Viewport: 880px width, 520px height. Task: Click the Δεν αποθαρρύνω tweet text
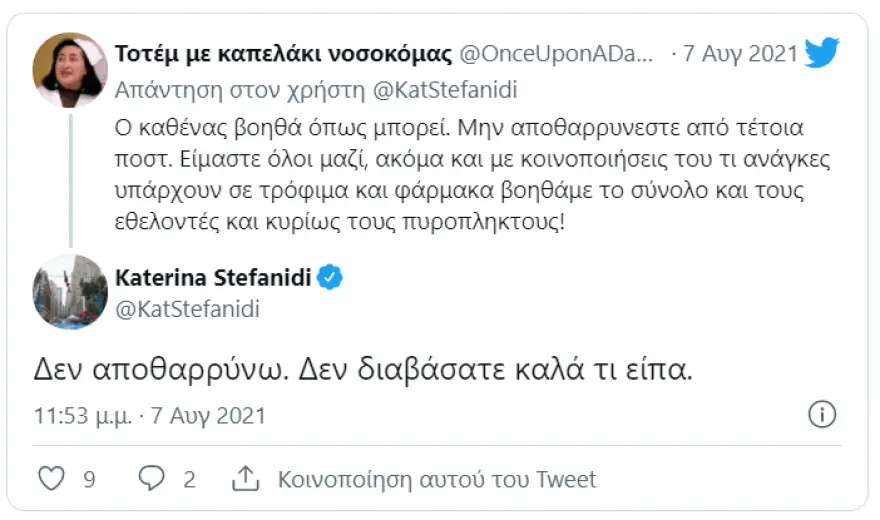tap(363, 370)
